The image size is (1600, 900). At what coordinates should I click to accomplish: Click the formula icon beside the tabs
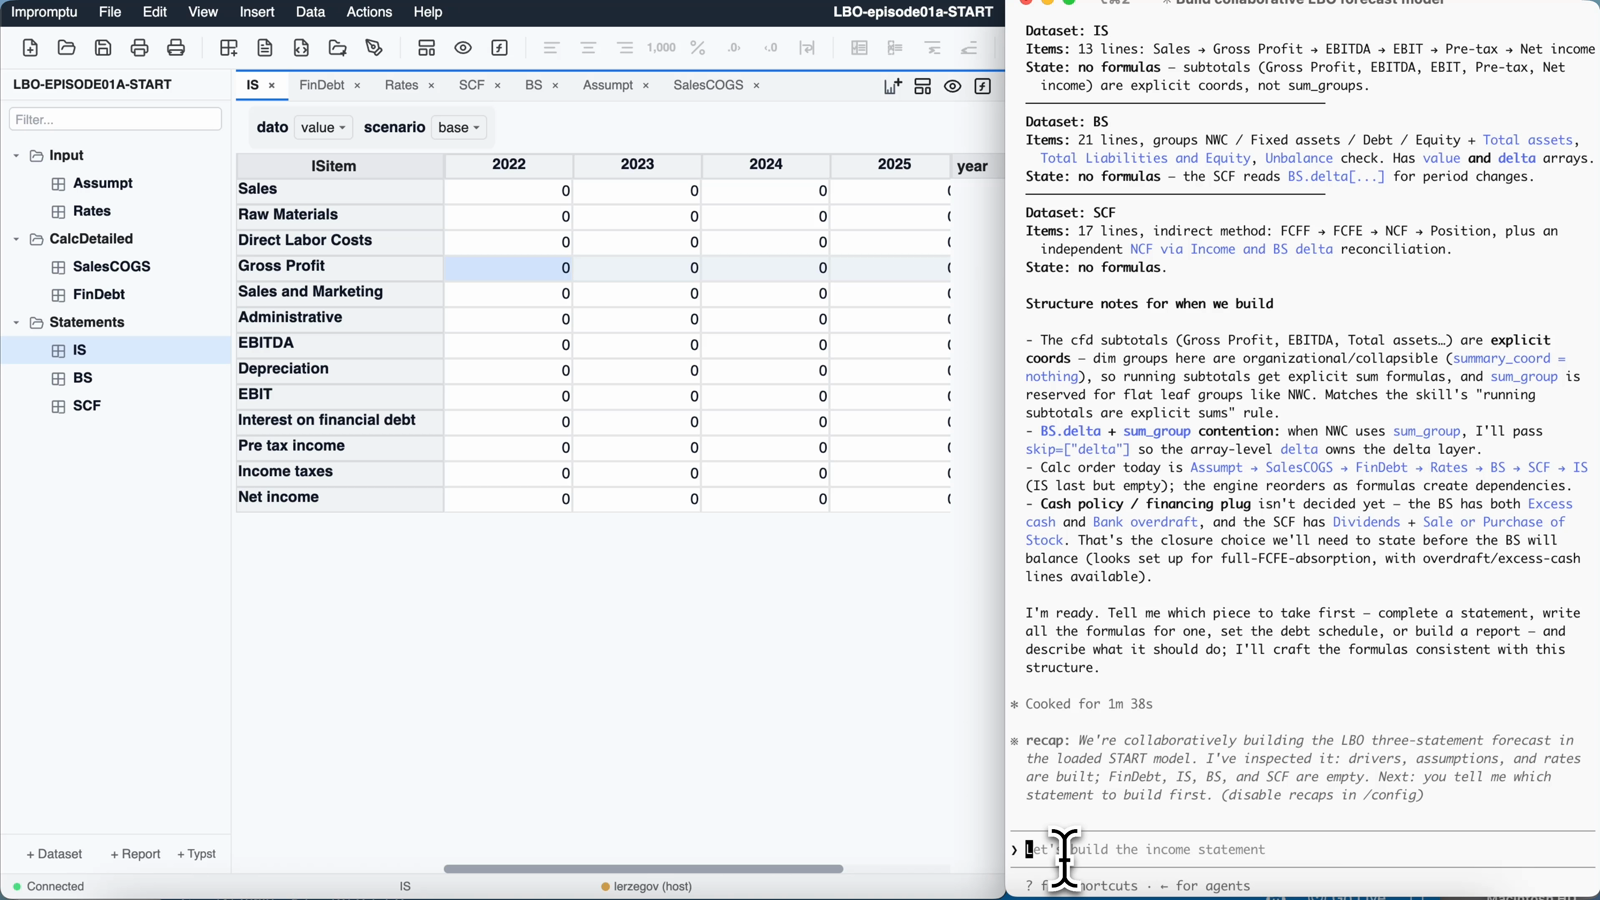(x=983, y=87)
